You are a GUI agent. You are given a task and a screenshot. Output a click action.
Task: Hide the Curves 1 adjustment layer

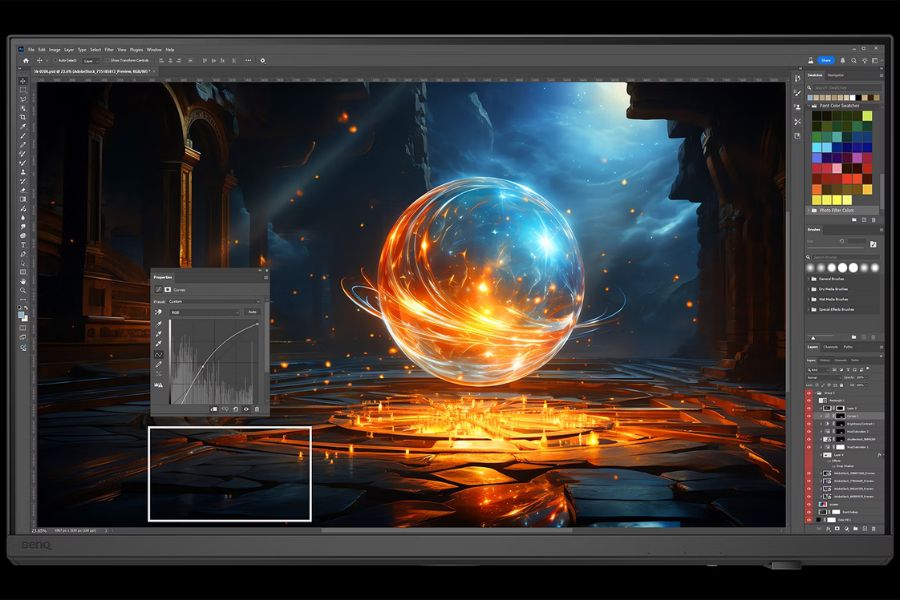coord(809,416)
